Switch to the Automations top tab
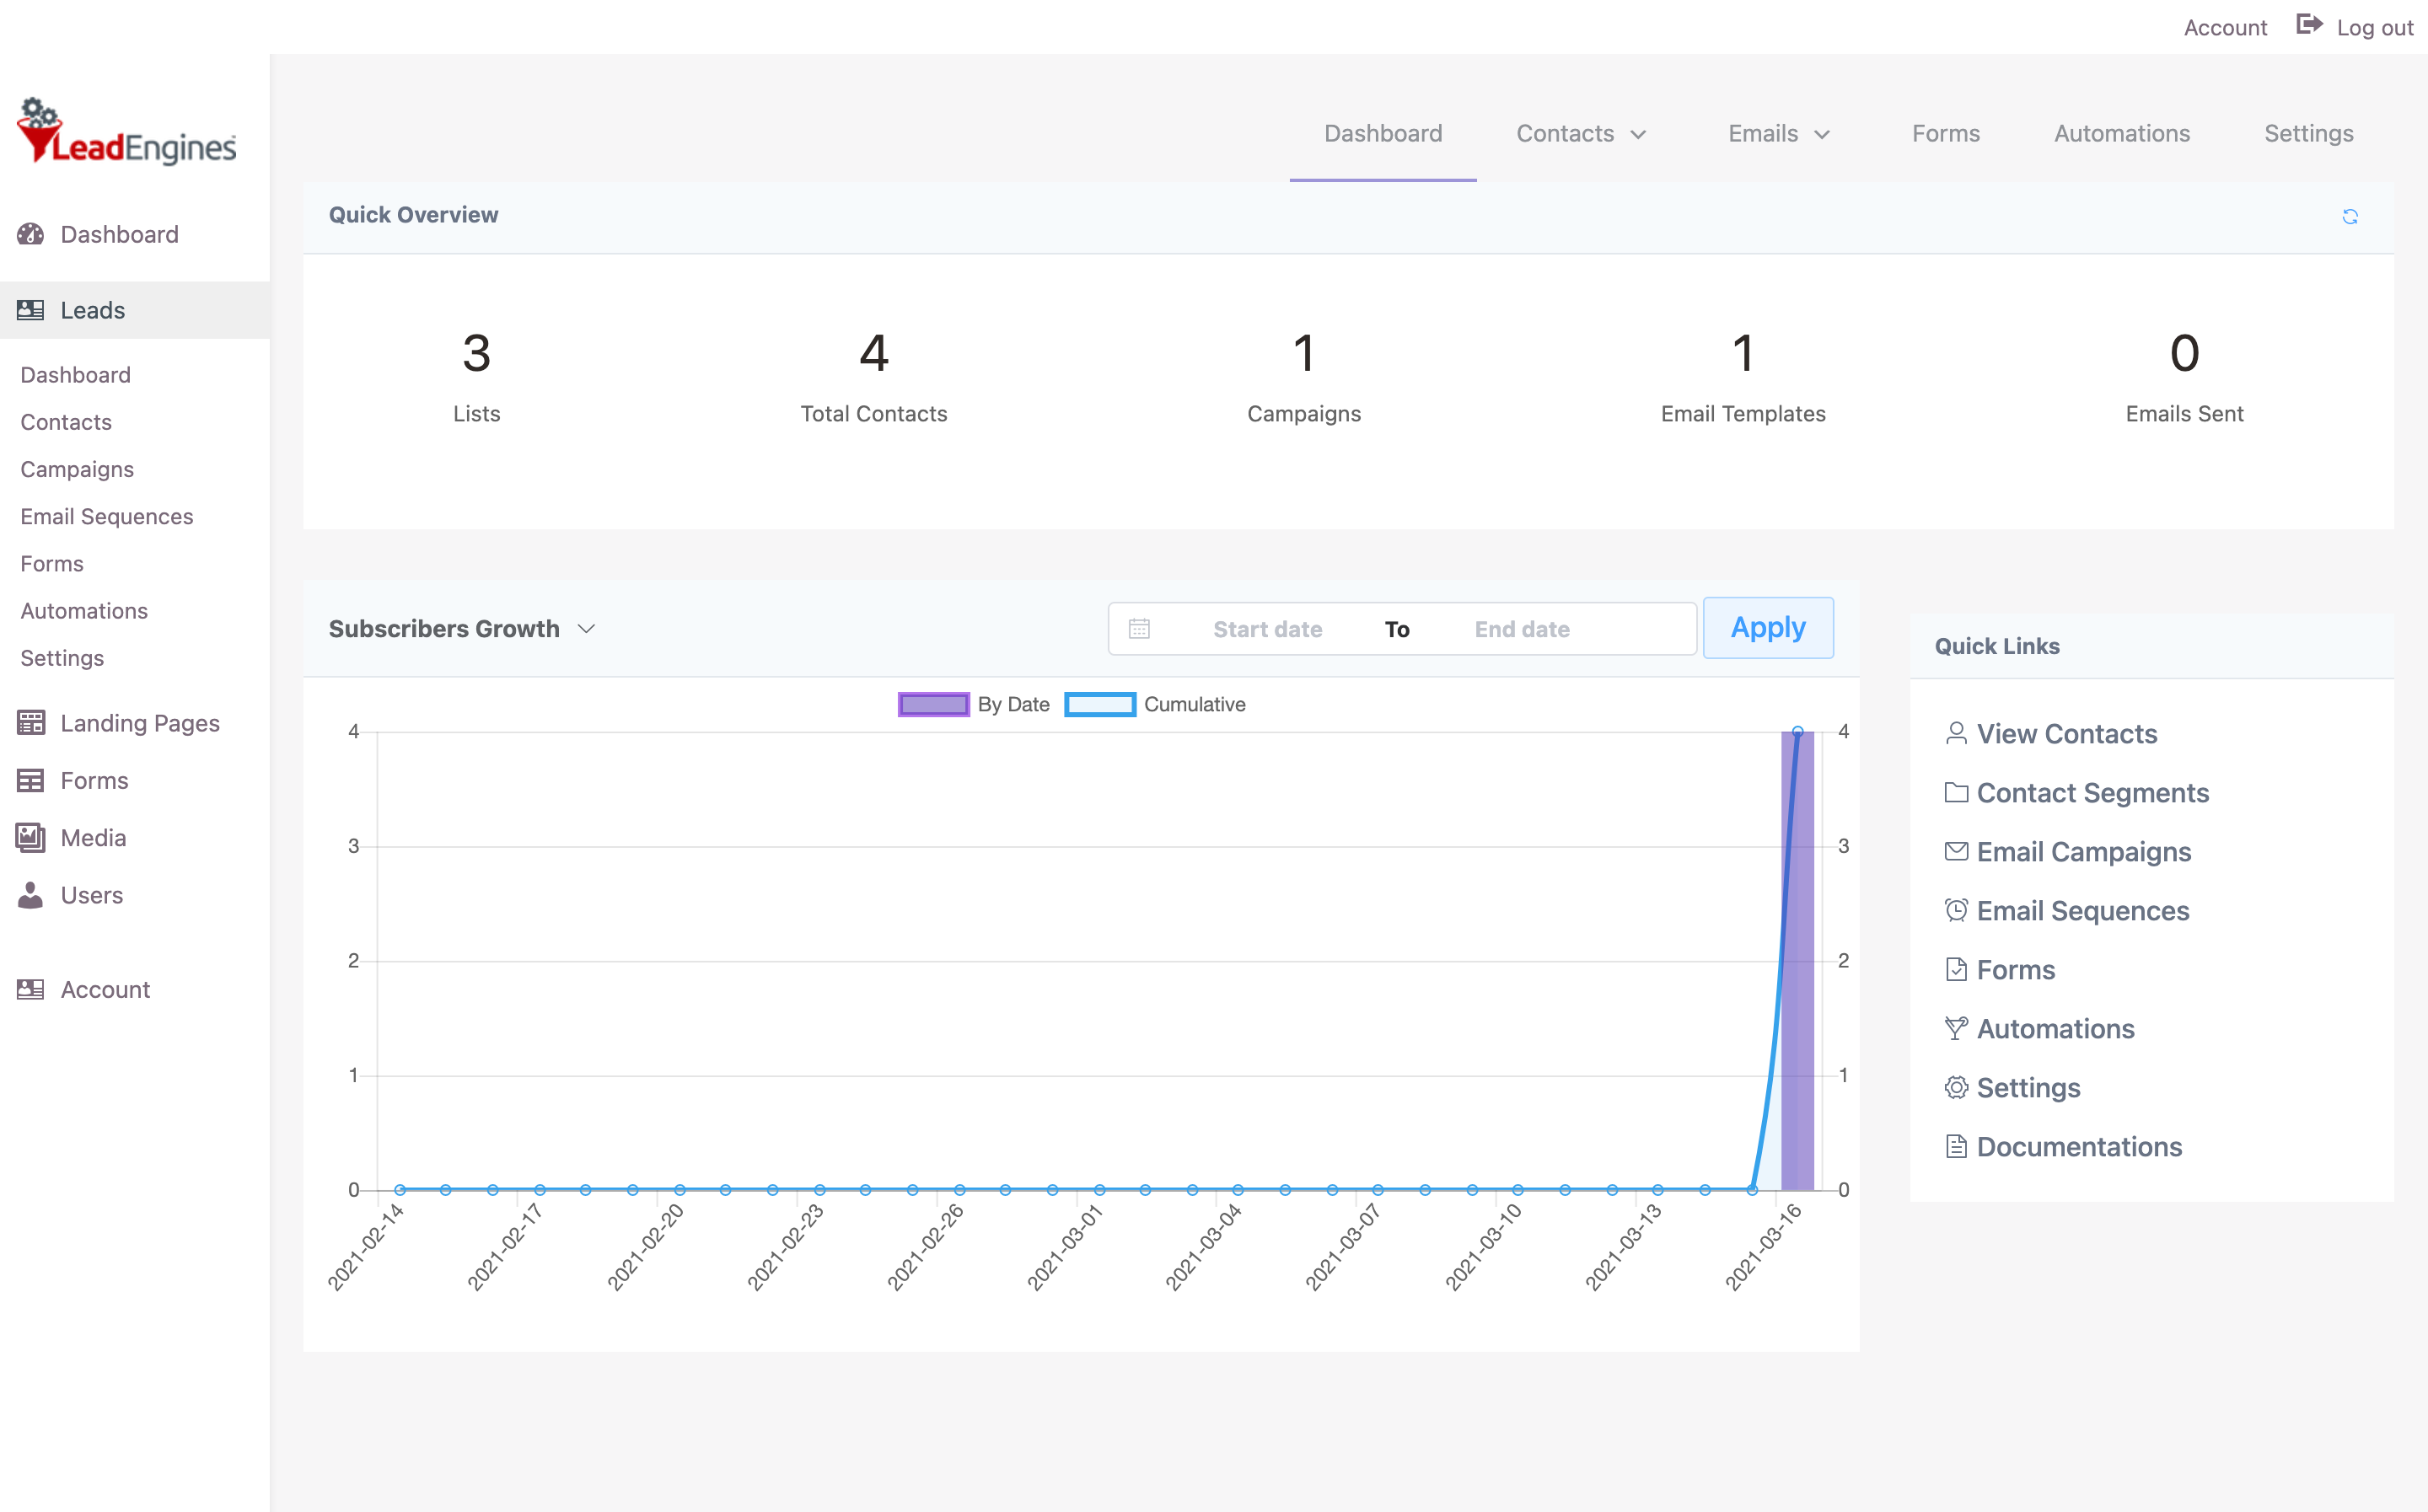Screen dimensions: 2428x1512 [2121, 133]
